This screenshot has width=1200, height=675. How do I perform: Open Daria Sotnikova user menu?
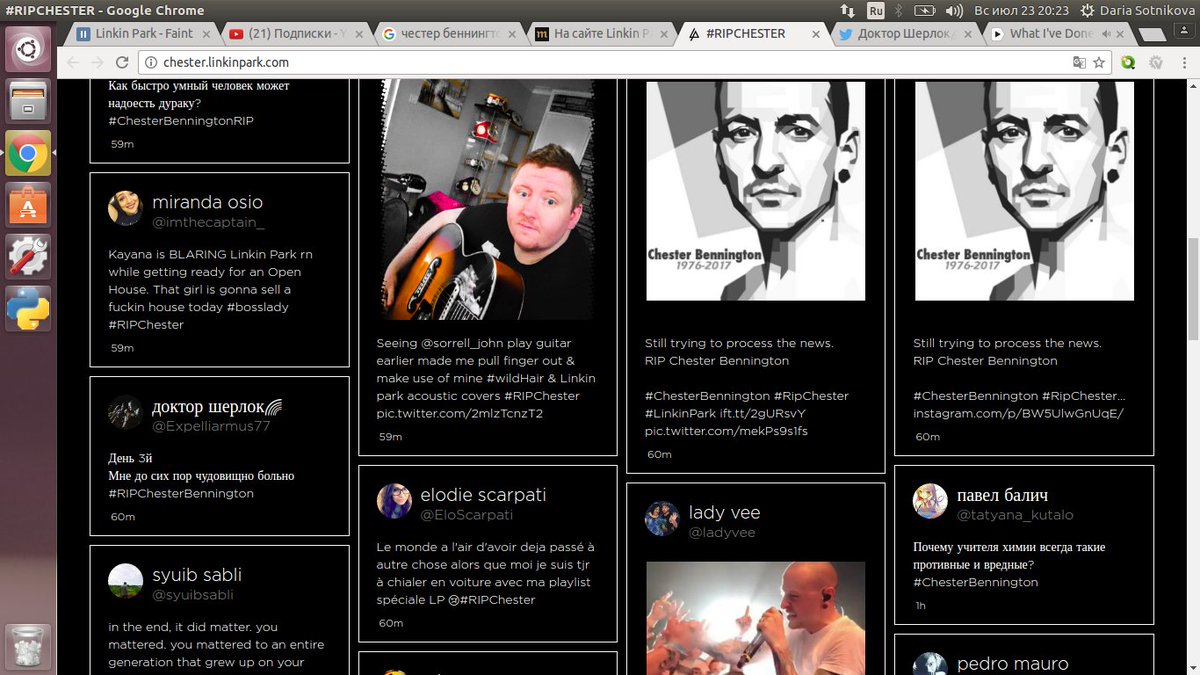click(x=1136, y=10)
